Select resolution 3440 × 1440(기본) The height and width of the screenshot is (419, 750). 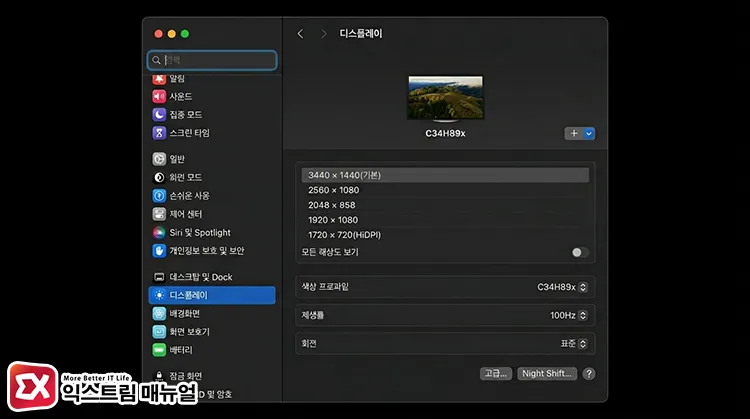[445, 175]
